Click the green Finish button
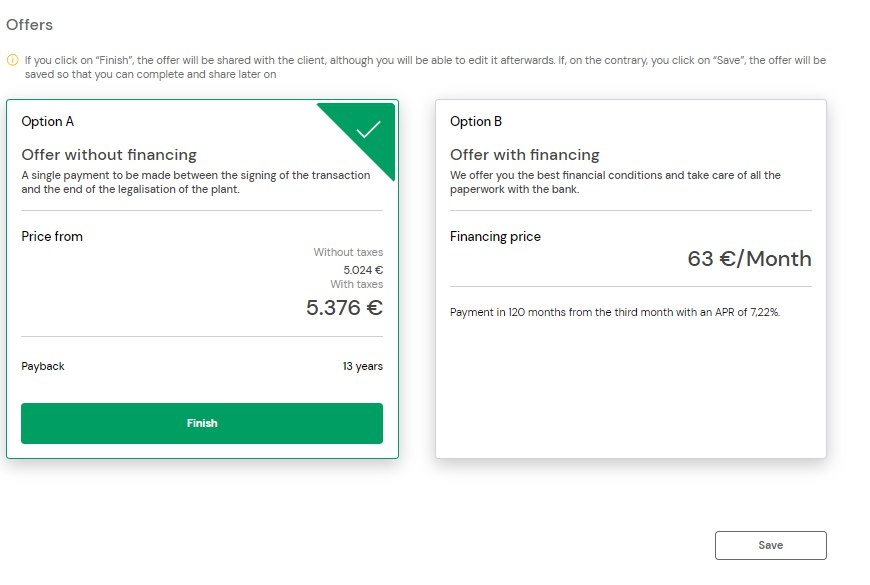 tap(202, 423)
